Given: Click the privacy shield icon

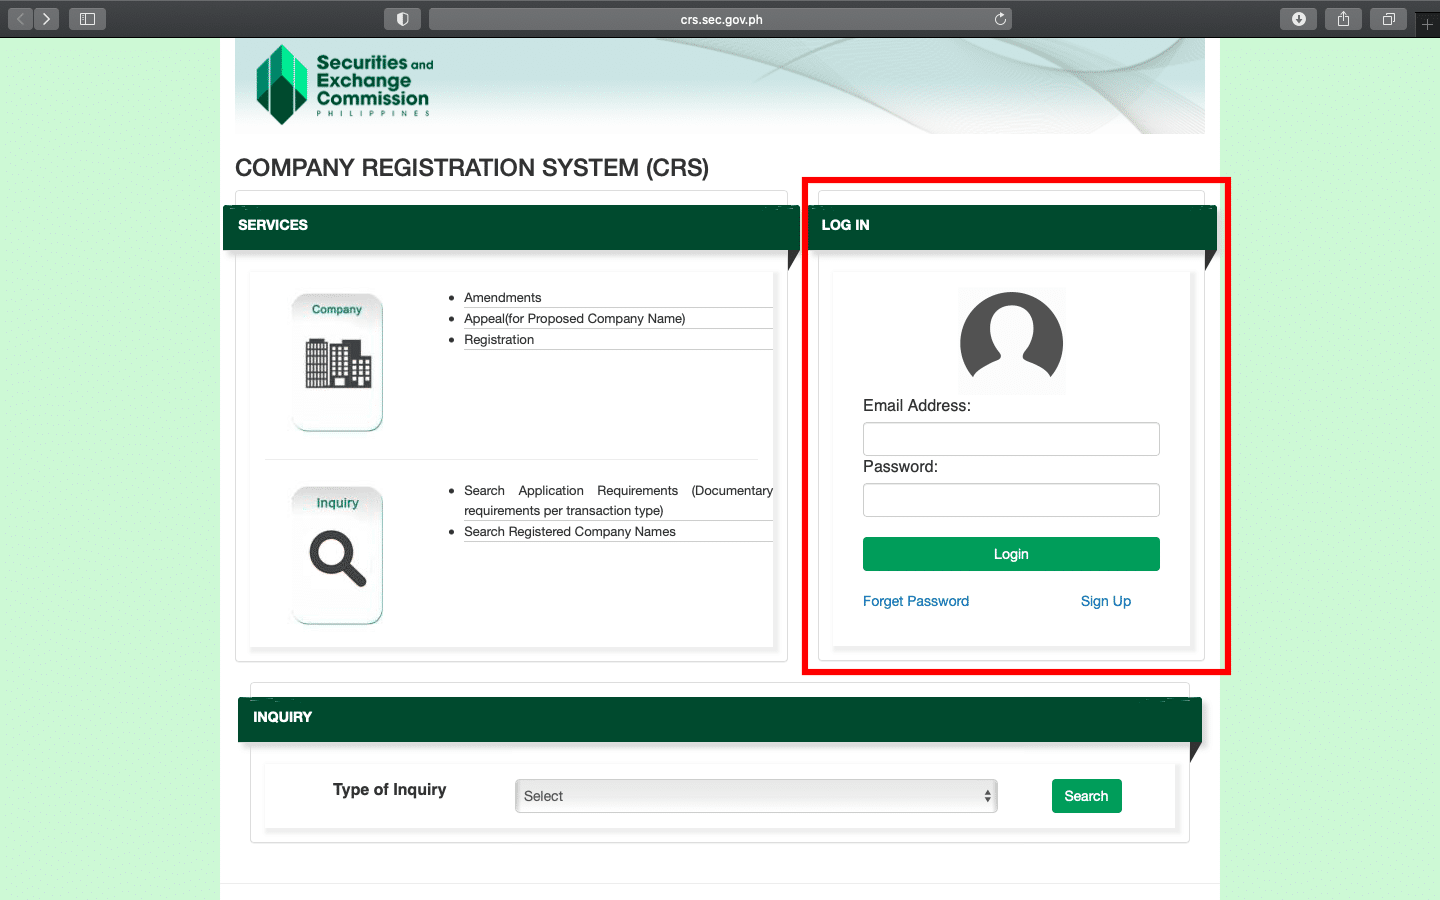Looking at the screenshot, I should [402, 19].
